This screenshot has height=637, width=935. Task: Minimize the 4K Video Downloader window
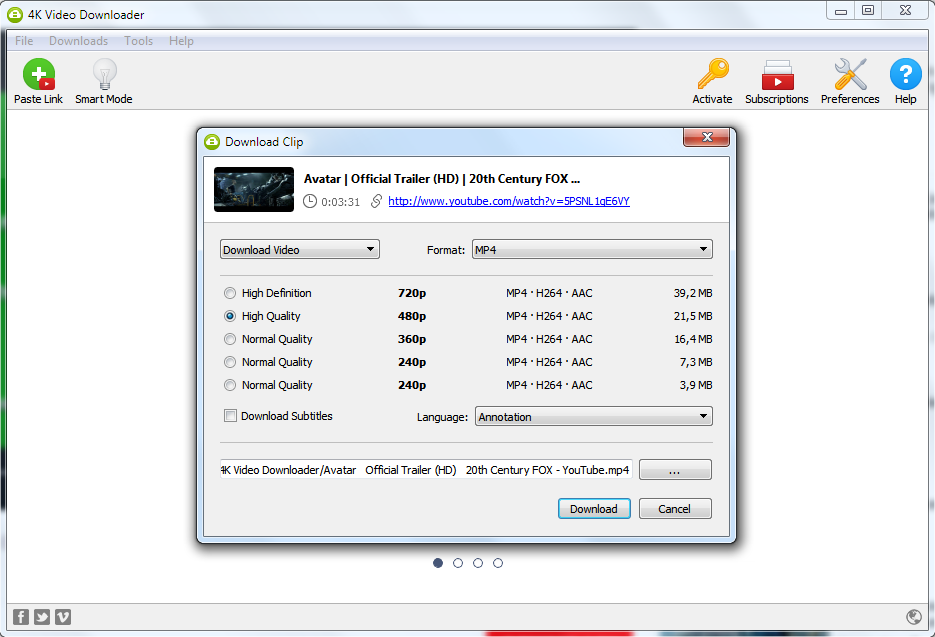tap(841, 11)
